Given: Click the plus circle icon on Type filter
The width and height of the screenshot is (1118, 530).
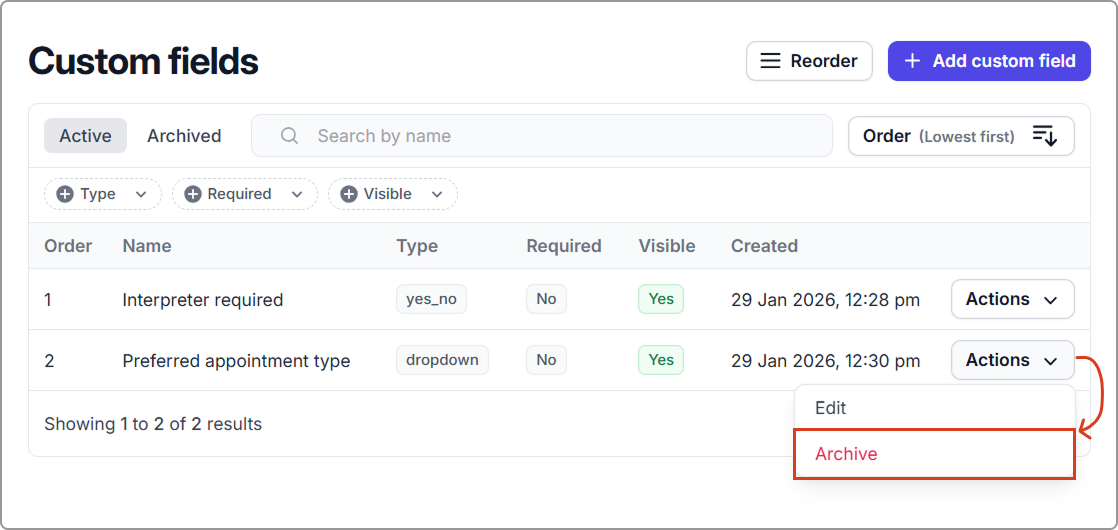Looking at the screenshot, I should point(65,194).
